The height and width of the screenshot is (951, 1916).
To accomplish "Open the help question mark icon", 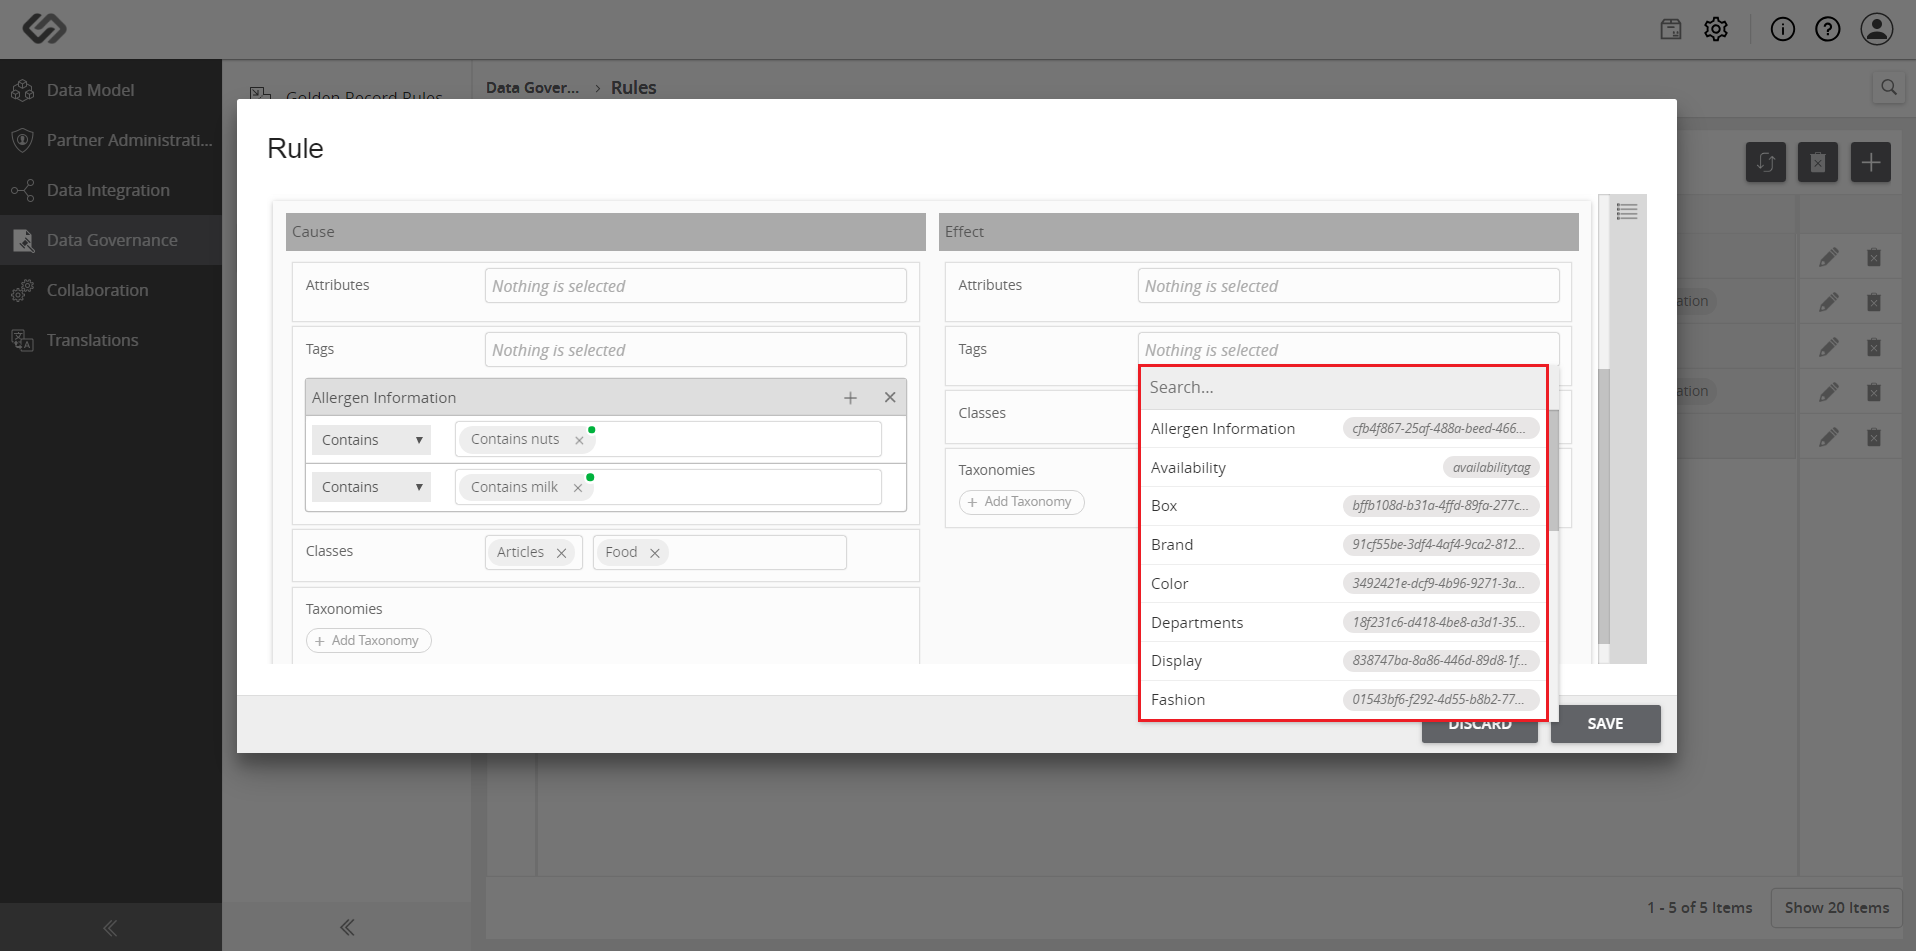I will point(1828,29).
